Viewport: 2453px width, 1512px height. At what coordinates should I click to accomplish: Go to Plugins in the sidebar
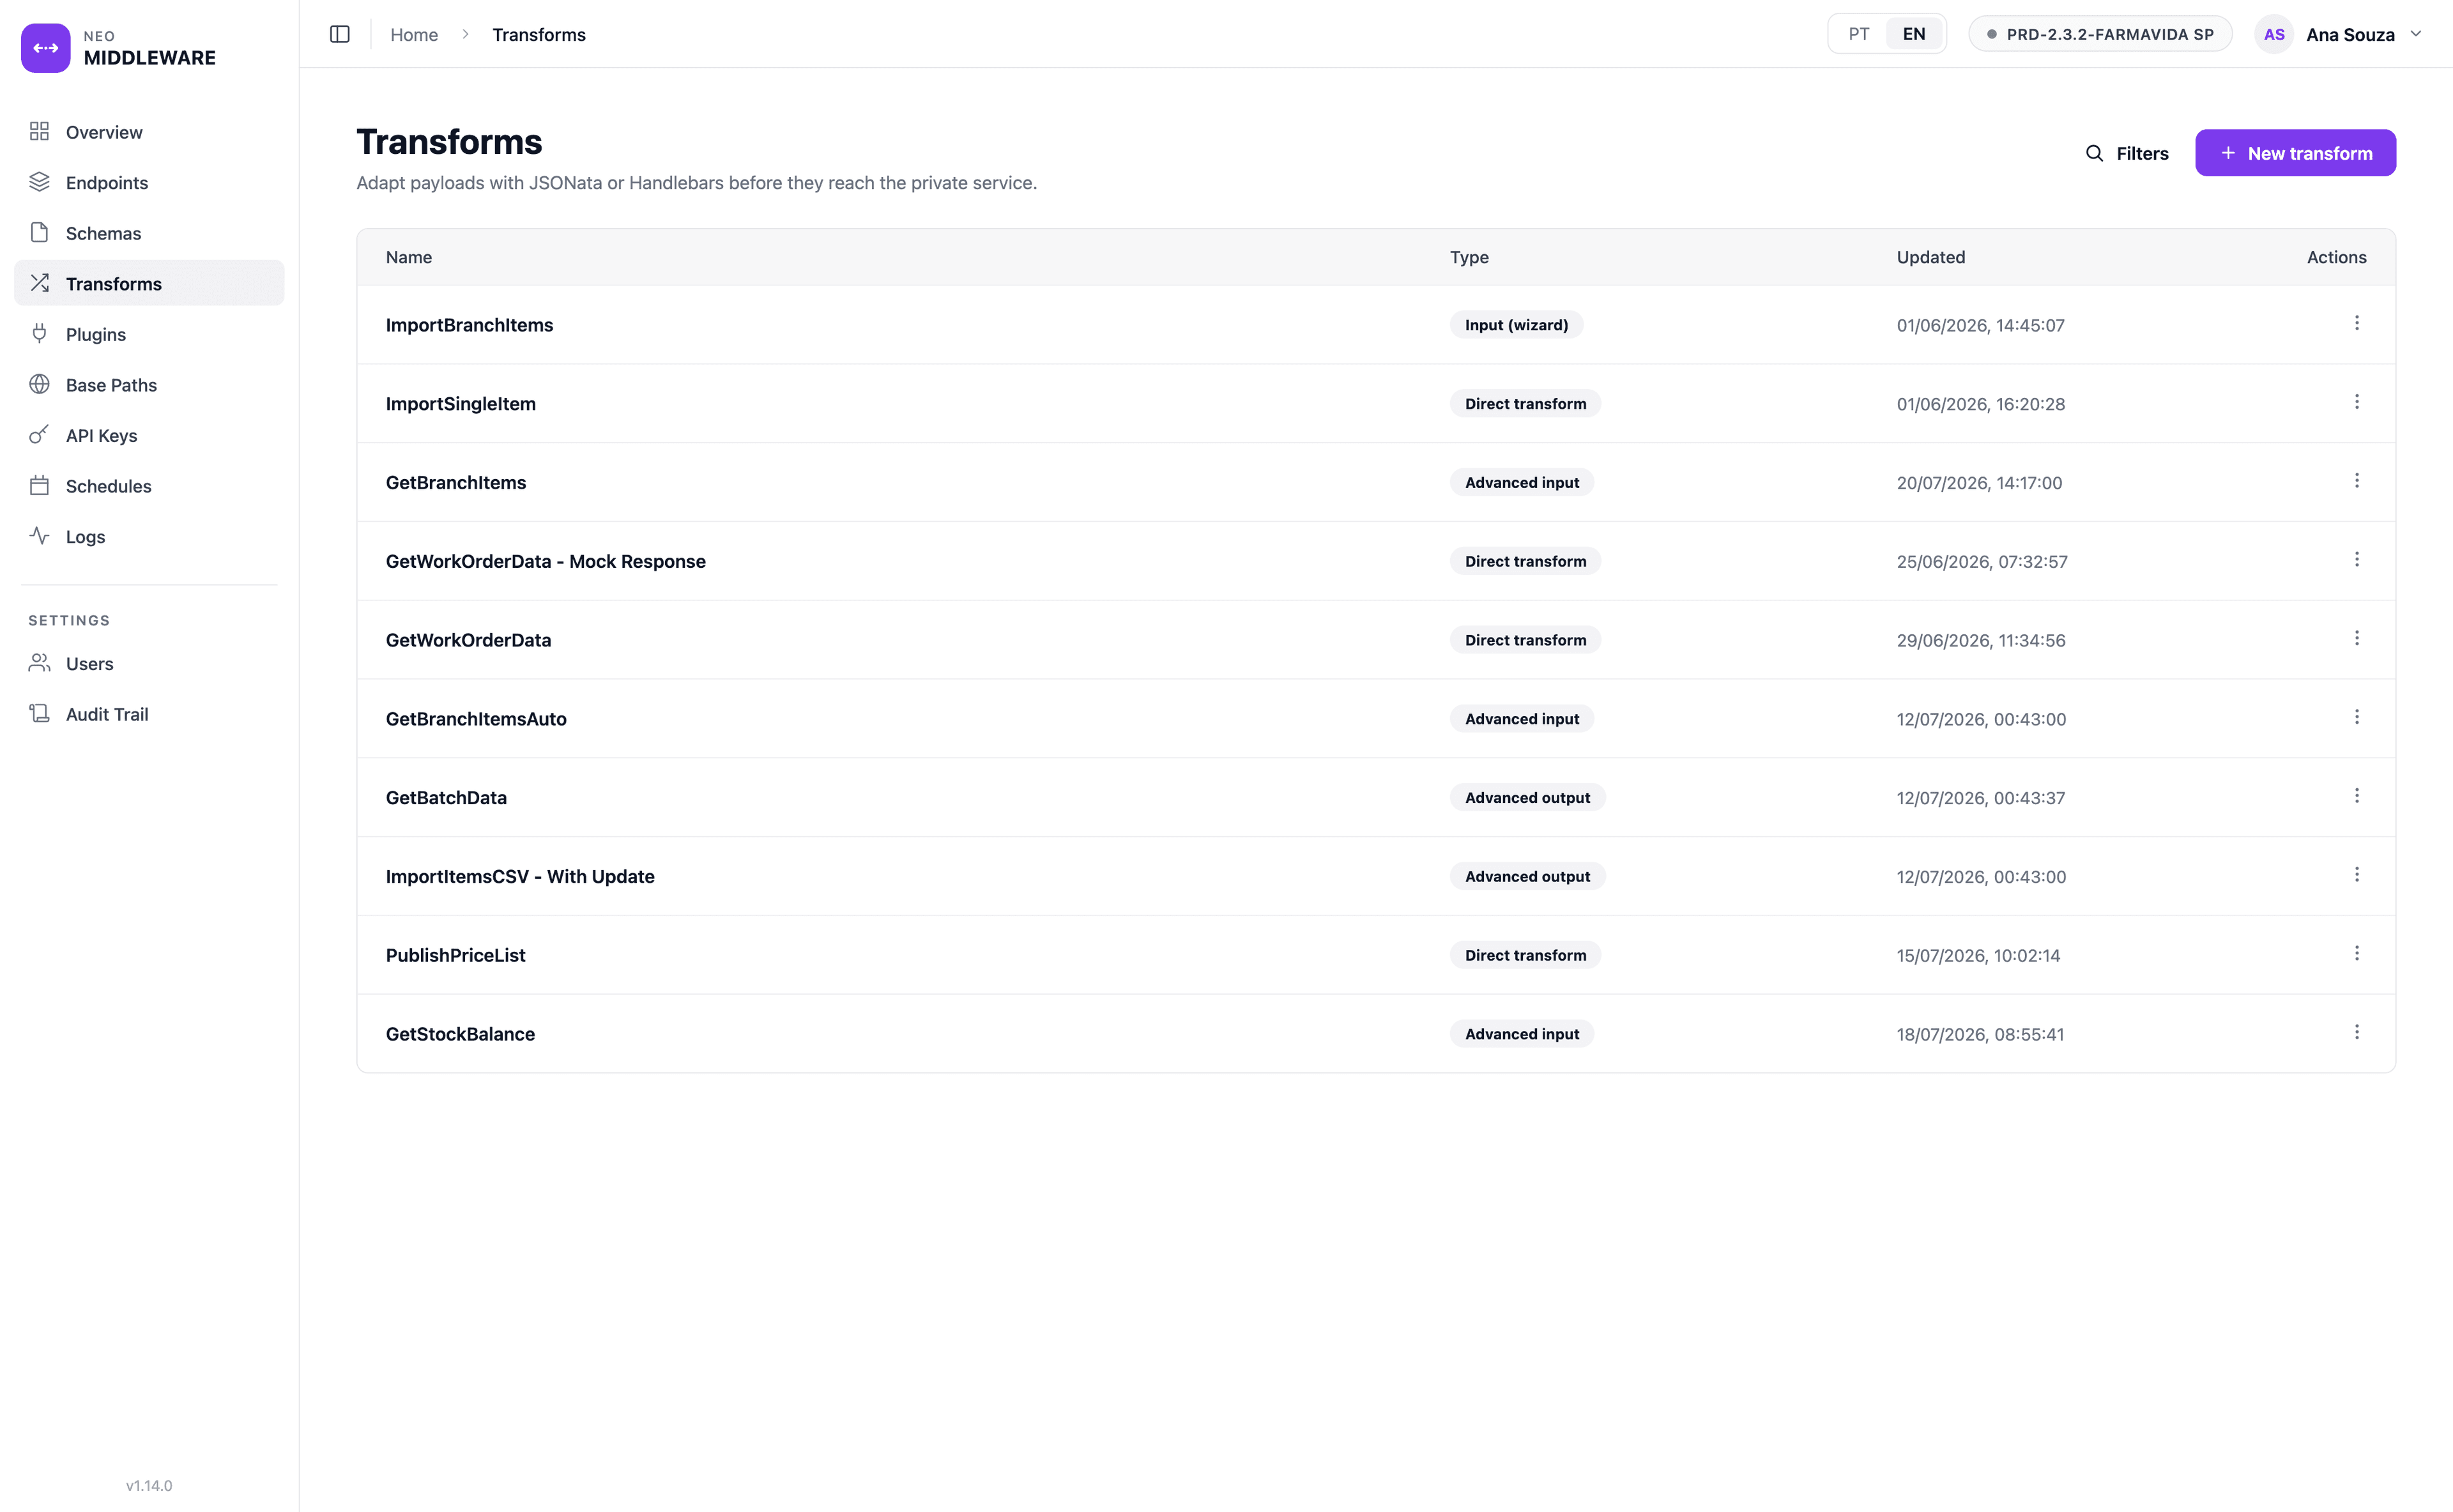(x=149, y=334)
